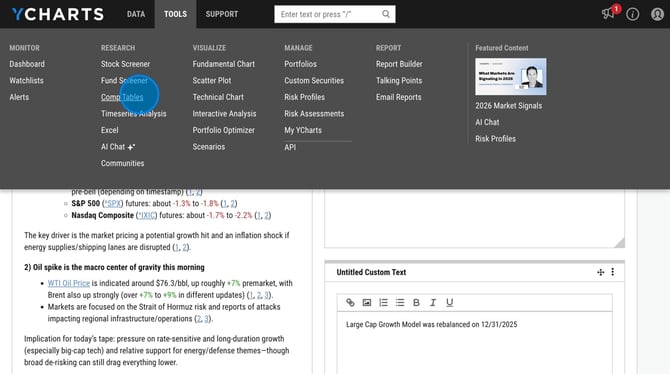This screenshot has width=670, height=374.
Task: Click the move handle on Untitled Custom Text
Action: pyautogui.click(x=600, y=272)
